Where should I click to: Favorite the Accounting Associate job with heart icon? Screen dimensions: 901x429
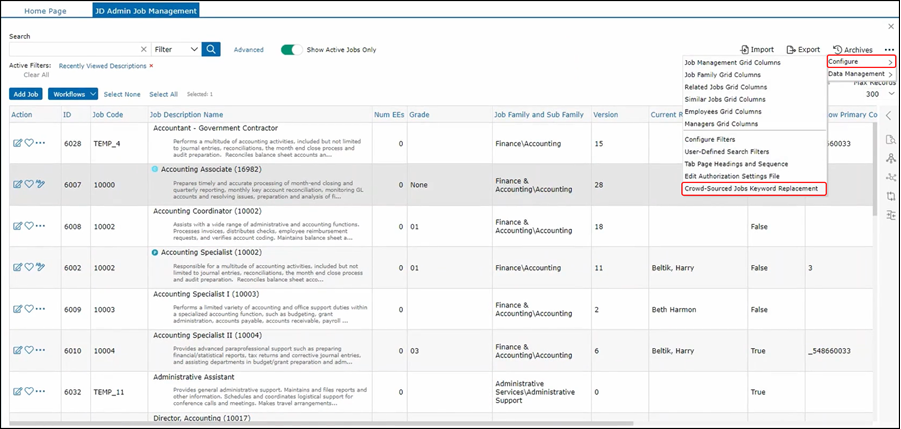[x=29, y=184]
